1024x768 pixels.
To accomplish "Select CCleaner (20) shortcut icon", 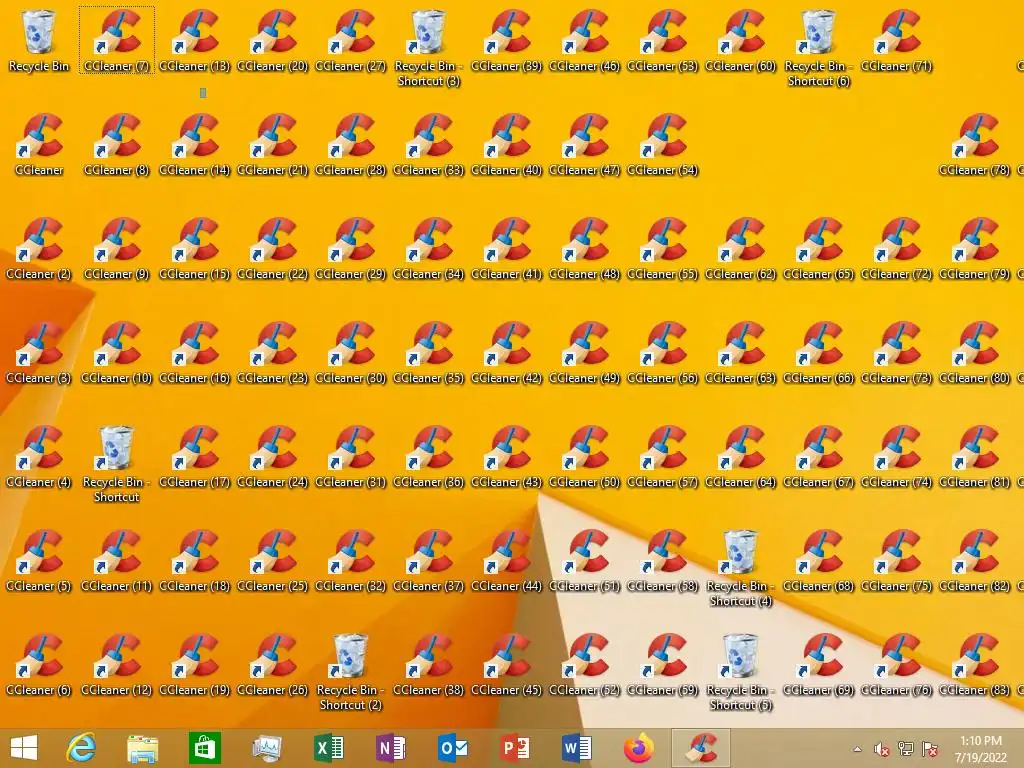I will 272,39.
